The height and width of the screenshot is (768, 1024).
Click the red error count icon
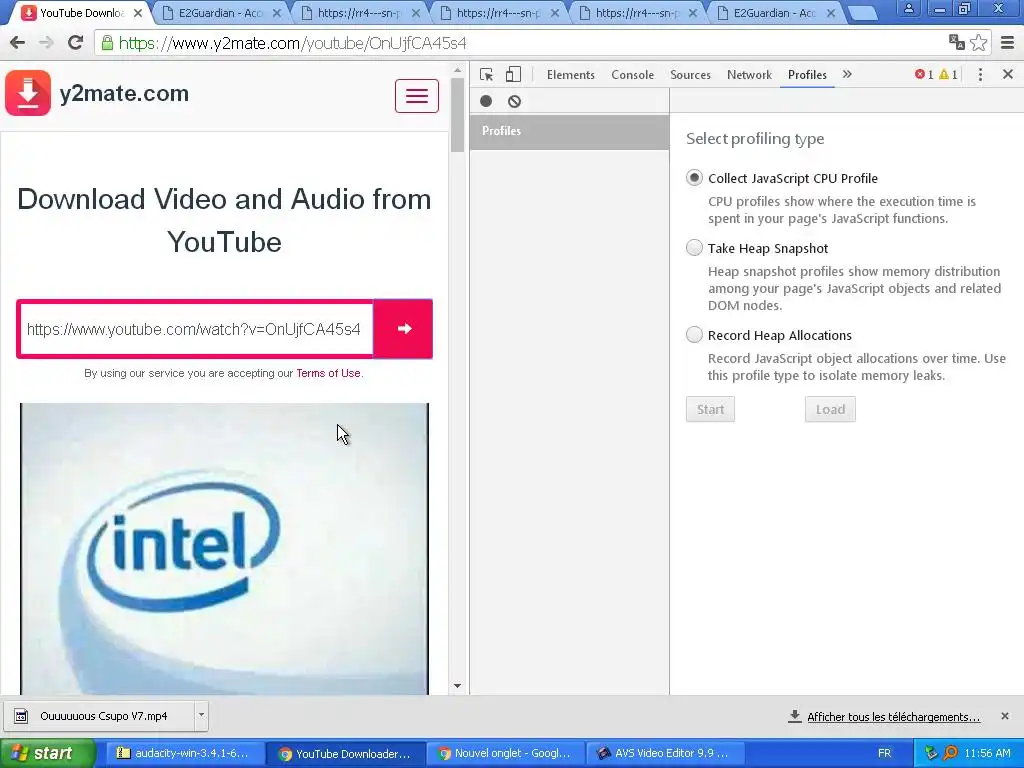coord(920,74)
